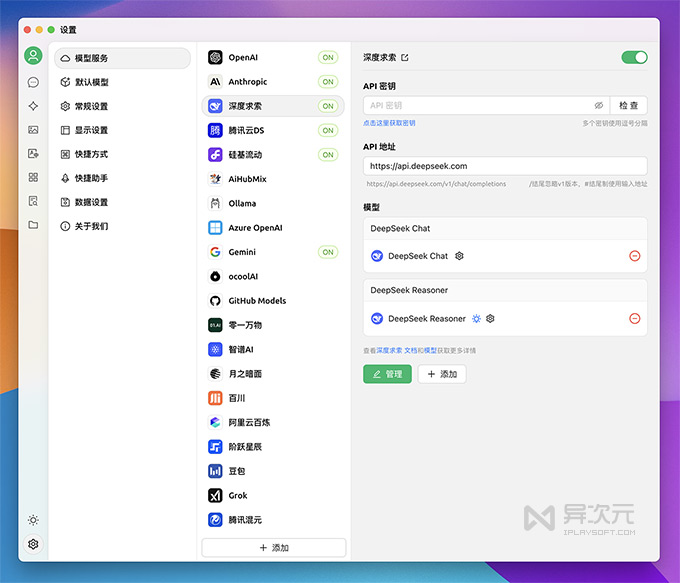The height and width of the screenshot is (583, 680).
Task: Click the API 地址 input field
Action: [505, 166]
